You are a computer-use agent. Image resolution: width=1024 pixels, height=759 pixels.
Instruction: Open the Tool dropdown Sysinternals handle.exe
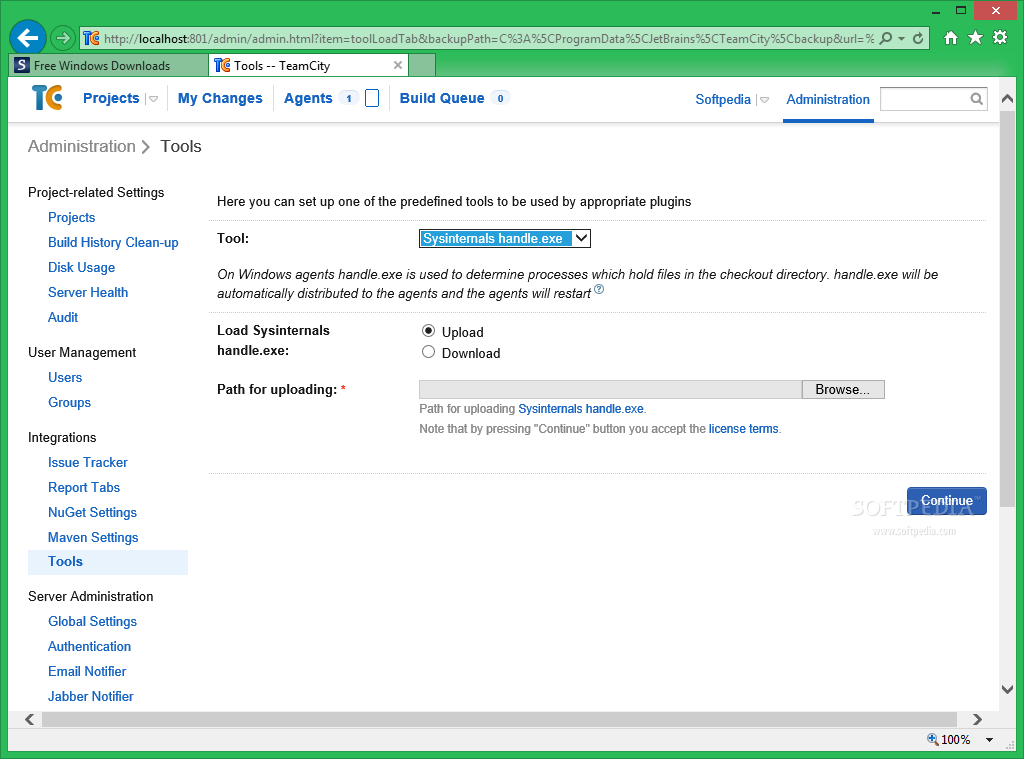point(505,238)
